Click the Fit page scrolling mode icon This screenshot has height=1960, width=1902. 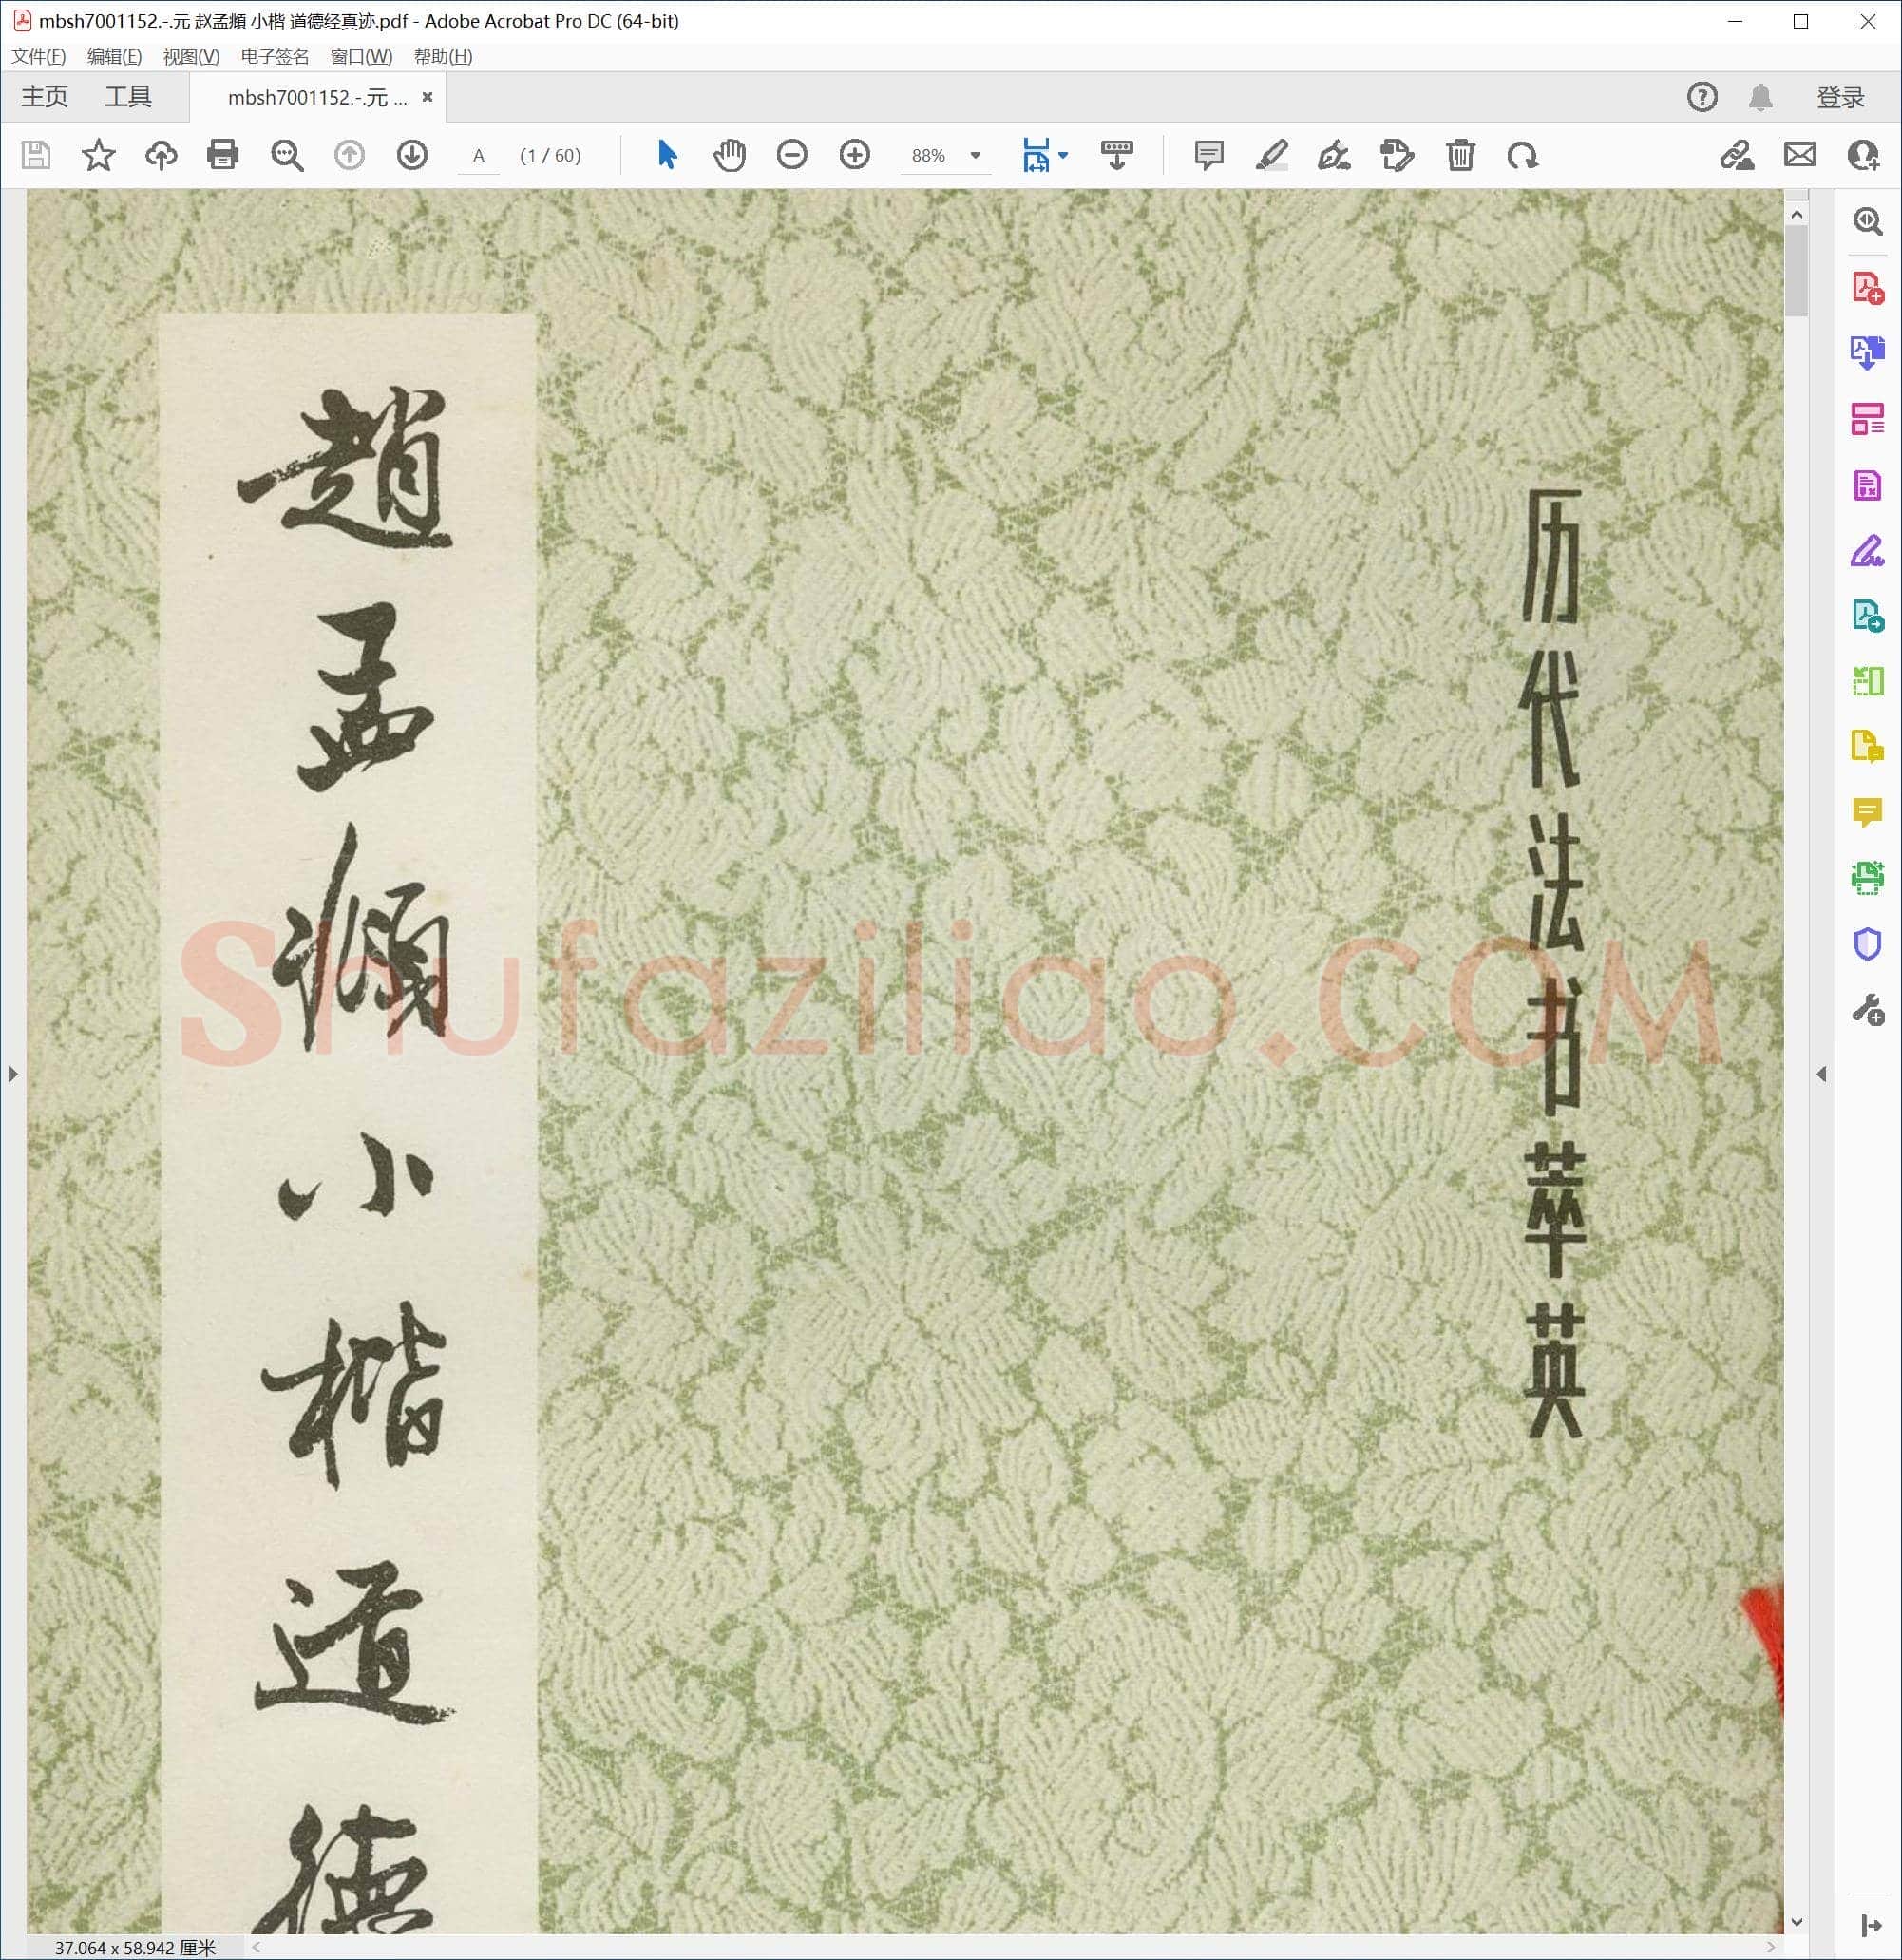point(1036,155)
